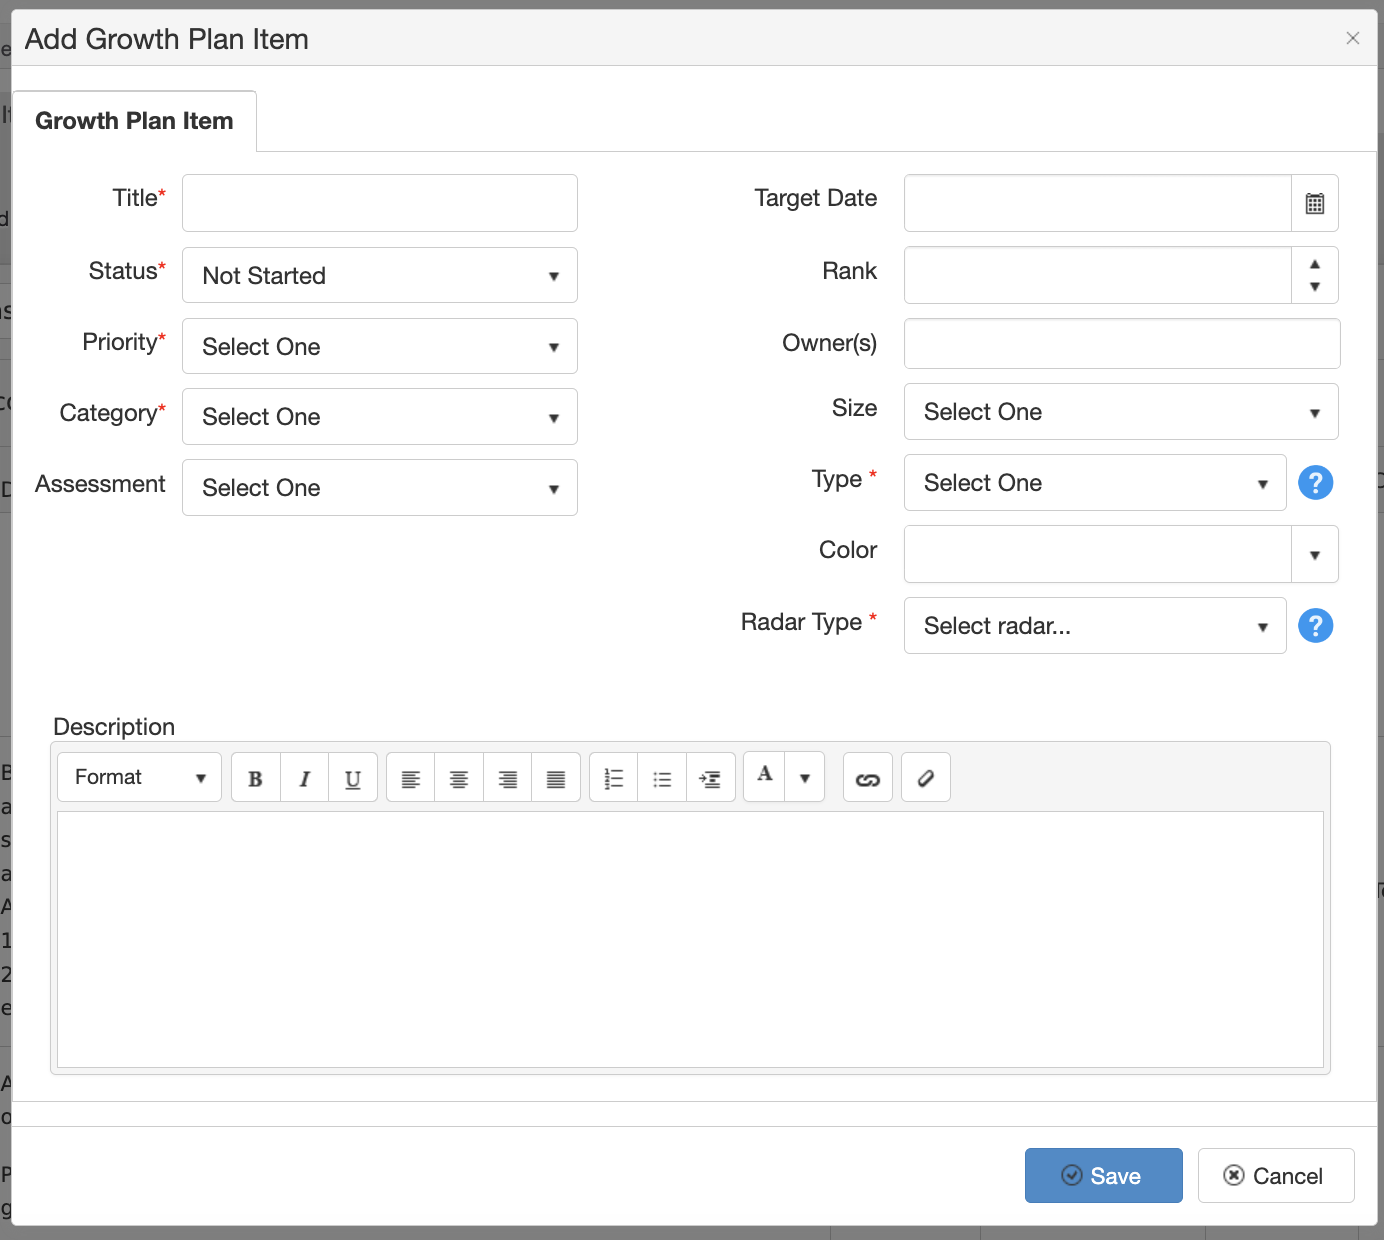Open the Format paragraph style dropdown
Image resolution: width=1384 pixels, height=1240 pixels.
point(140,777)
